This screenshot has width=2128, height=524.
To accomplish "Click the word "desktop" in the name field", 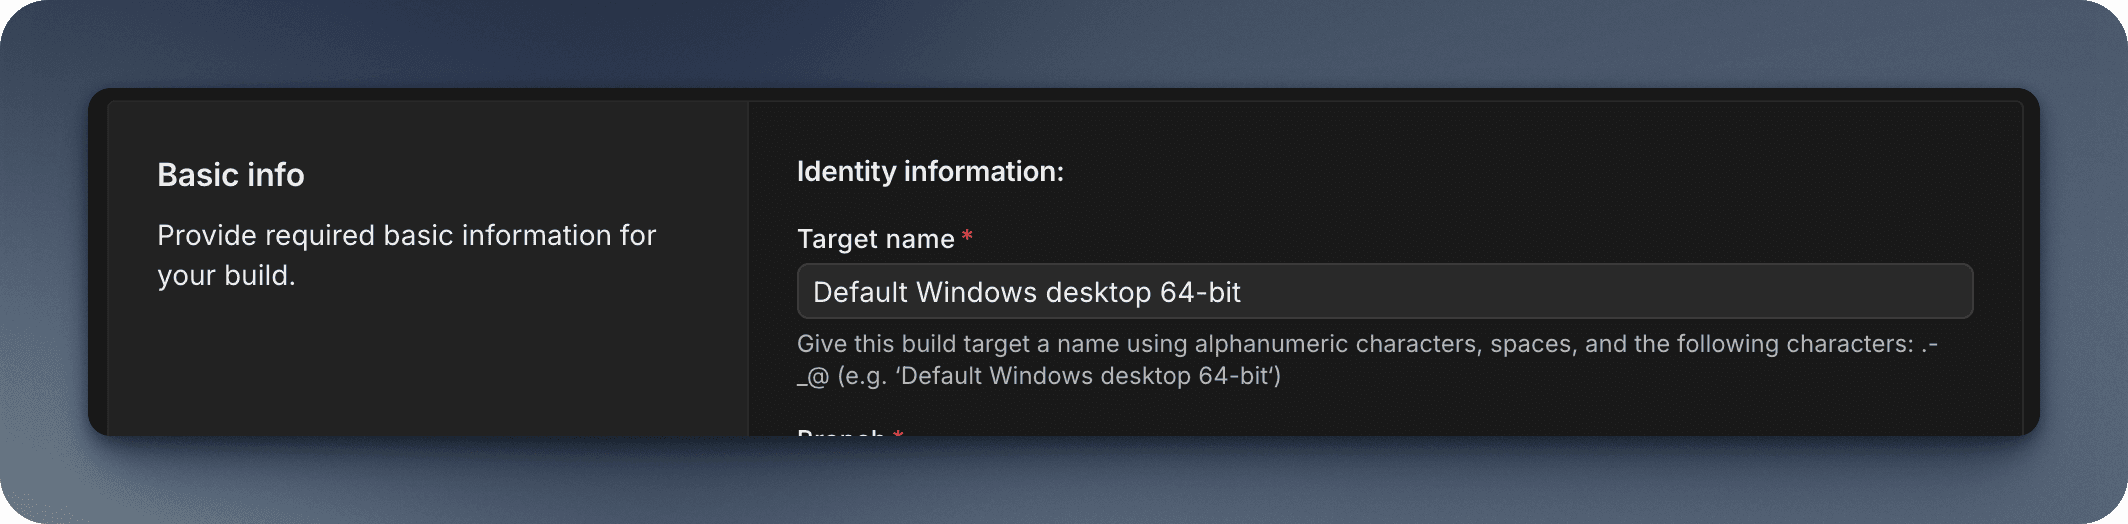I will [1097, 292].
